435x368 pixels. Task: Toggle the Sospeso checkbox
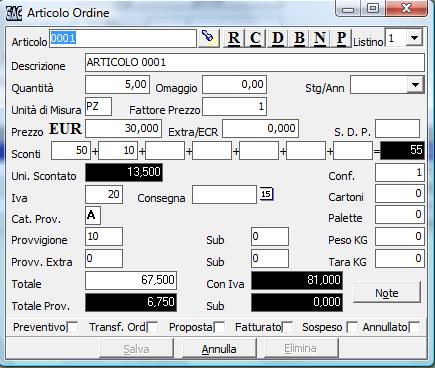click(352, 327)
